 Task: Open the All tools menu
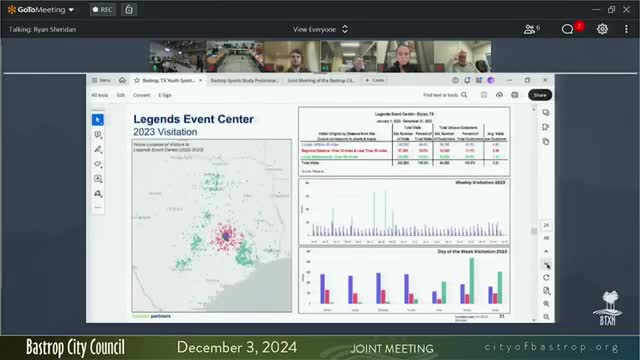coord(100,95)
